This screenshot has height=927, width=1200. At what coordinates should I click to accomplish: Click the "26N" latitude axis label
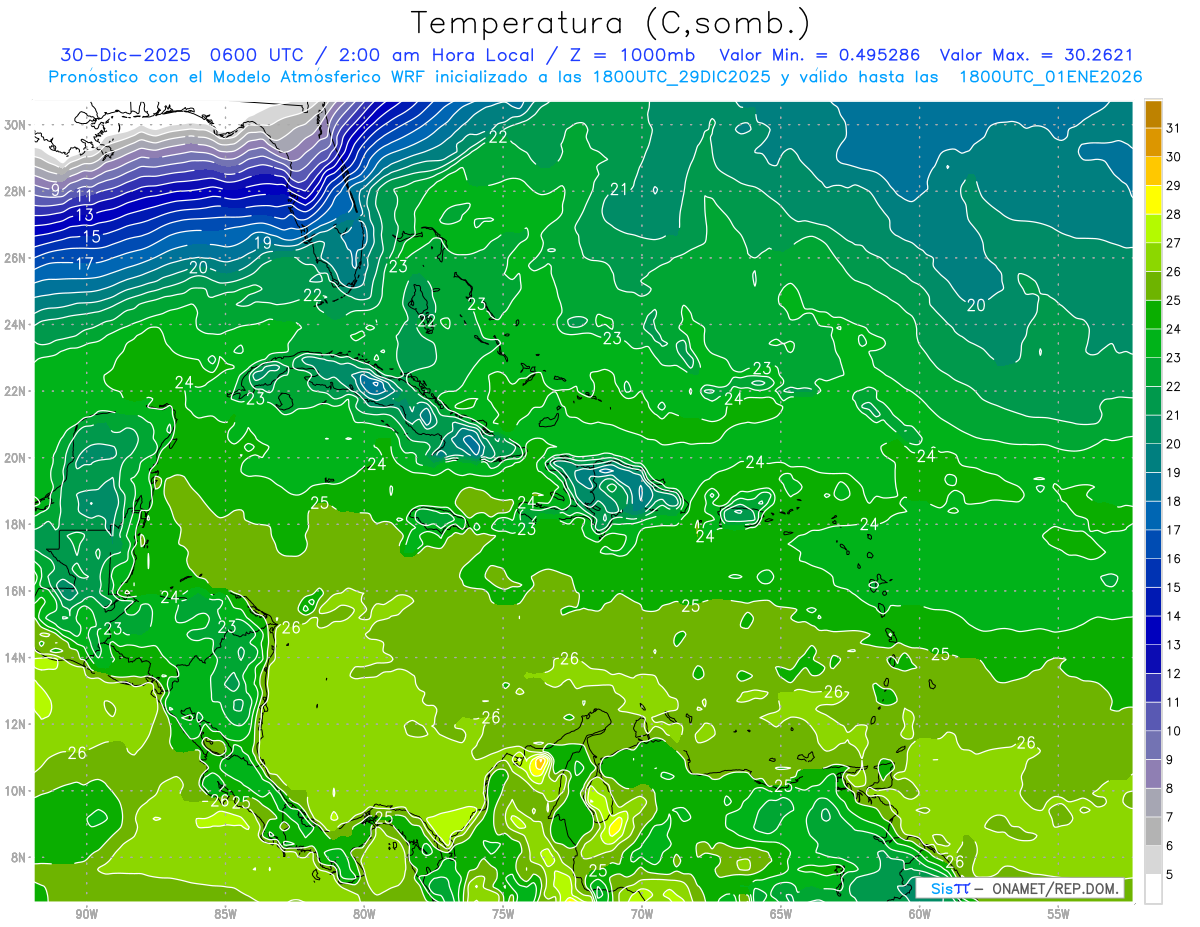click(x=17, y=258)
